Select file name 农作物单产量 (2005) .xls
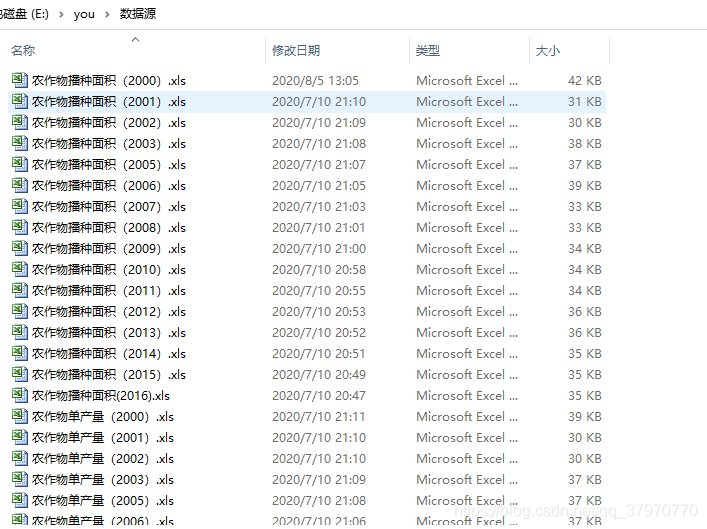 coord(103,501)
